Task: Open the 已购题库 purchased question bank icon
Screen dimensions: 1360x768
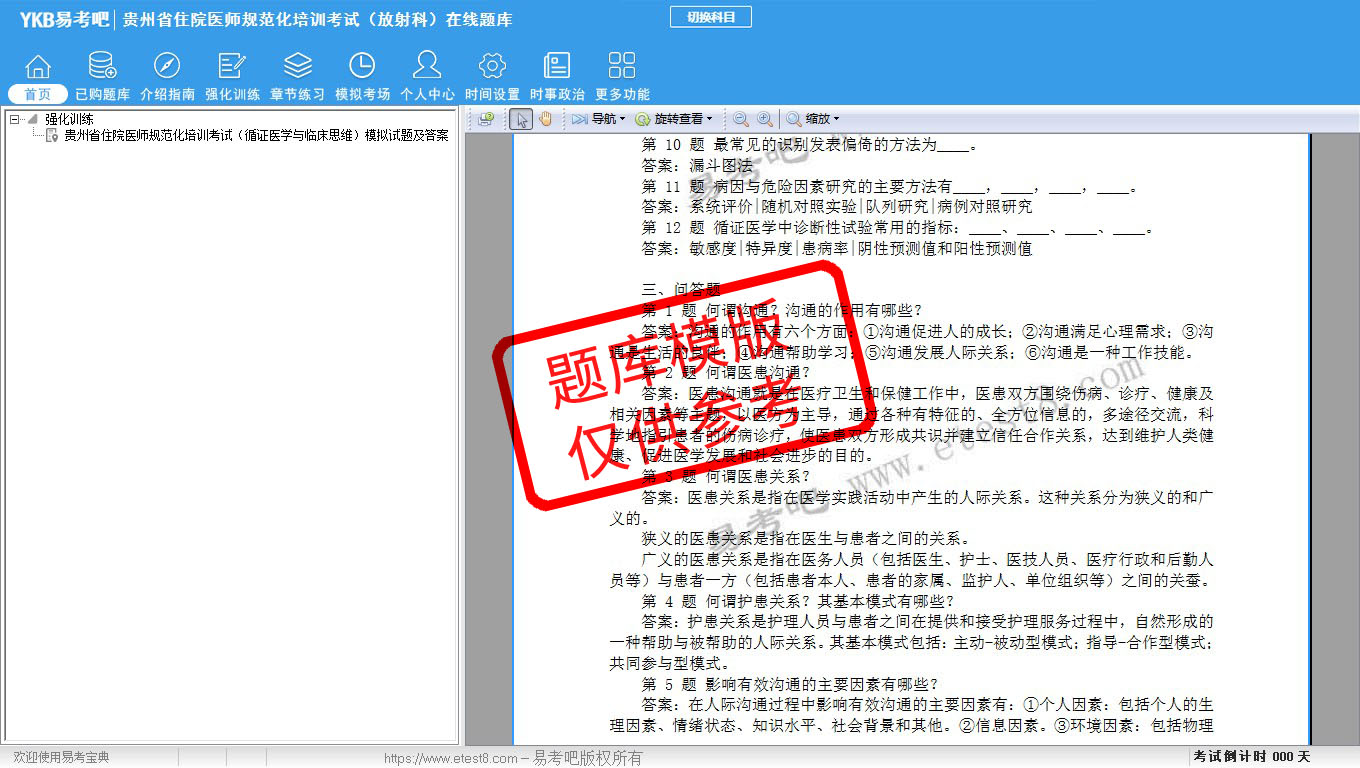Action: click(x=102, y=66)
